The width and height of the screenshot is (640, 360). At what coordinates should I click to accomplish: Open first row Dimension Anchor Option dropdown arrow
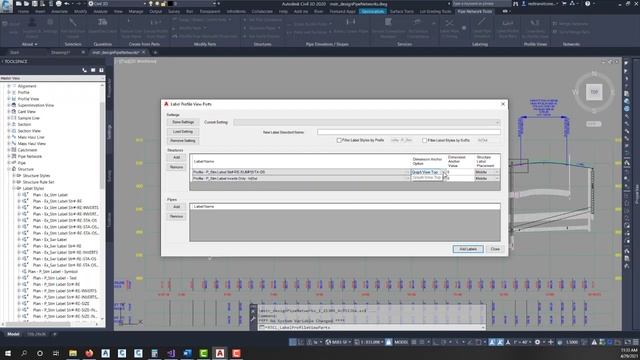[444, 172]
